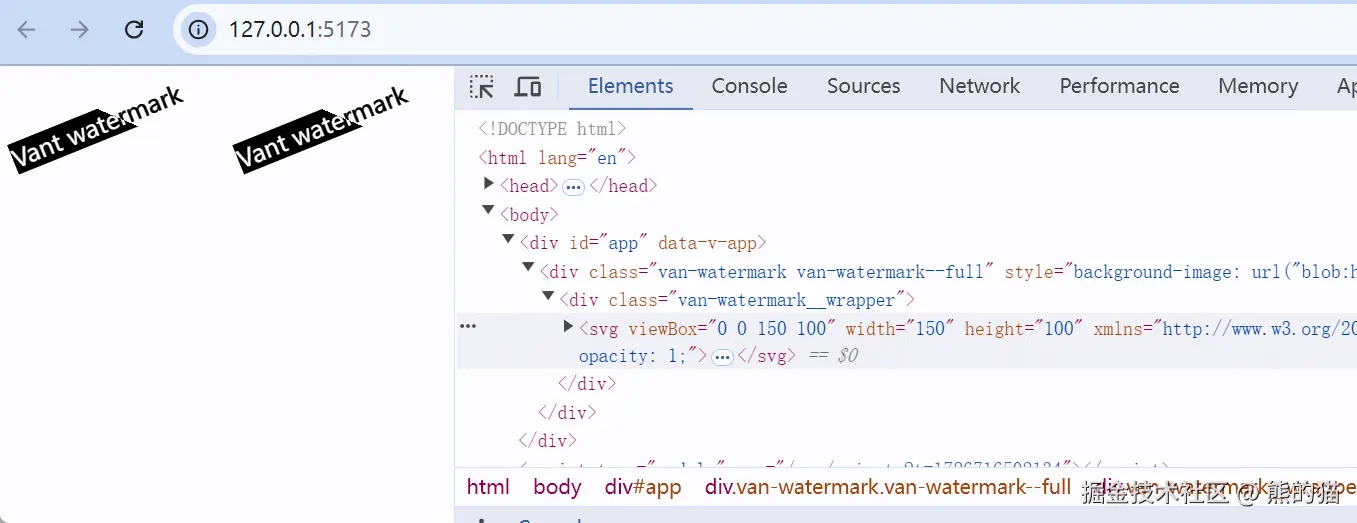Open the Network tab
1357x523 pixels.
[980, 86]
